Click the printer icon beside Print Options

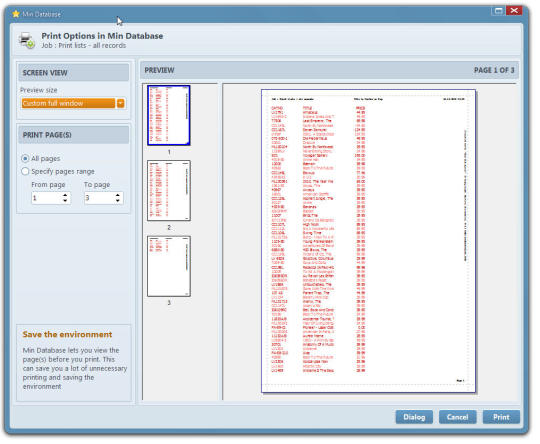click(27, 40)
